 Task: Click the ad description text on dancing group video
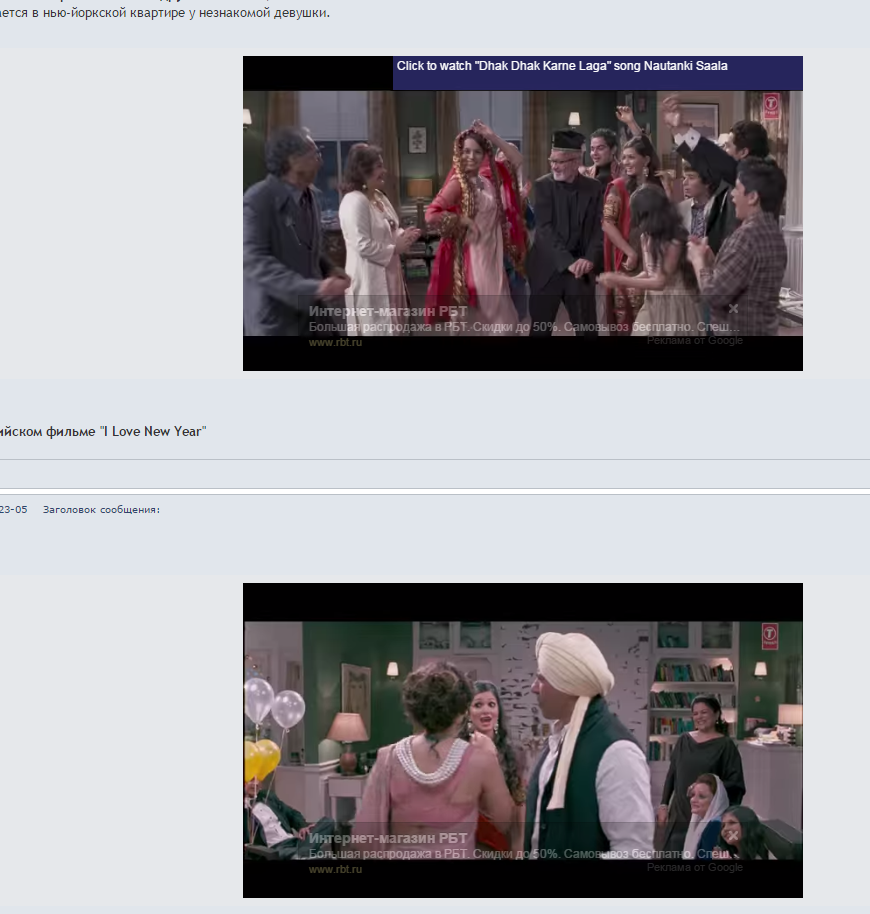tap(524, 327)
